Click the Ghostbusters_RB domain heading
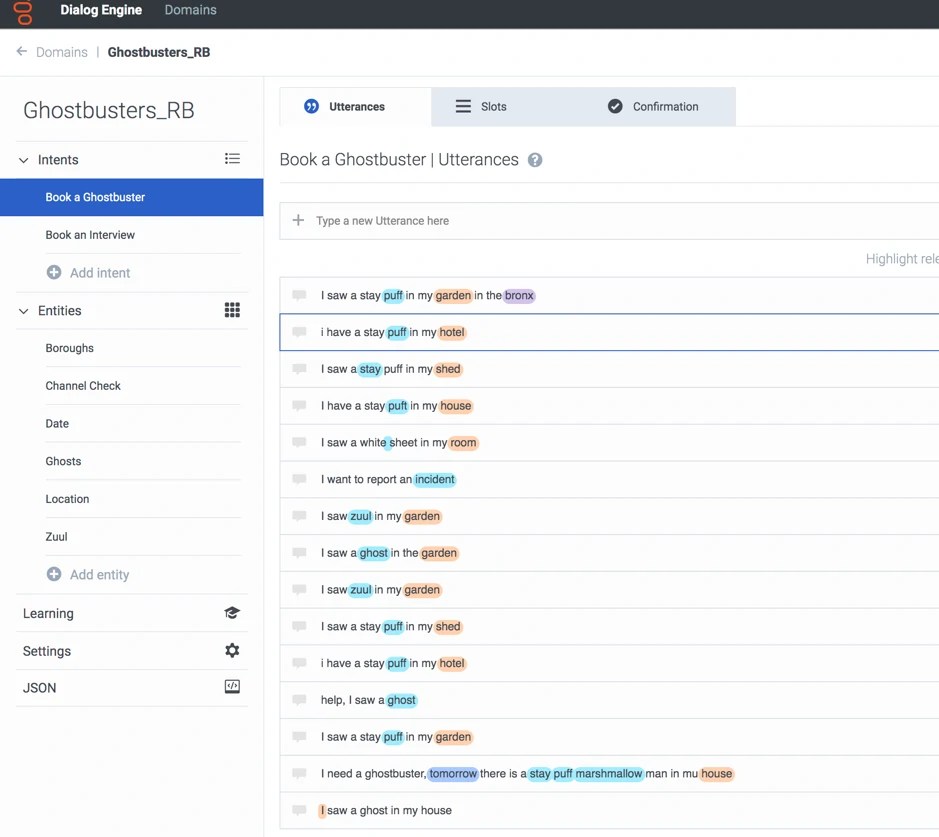The image size is (939, 837). pos(109,110)
